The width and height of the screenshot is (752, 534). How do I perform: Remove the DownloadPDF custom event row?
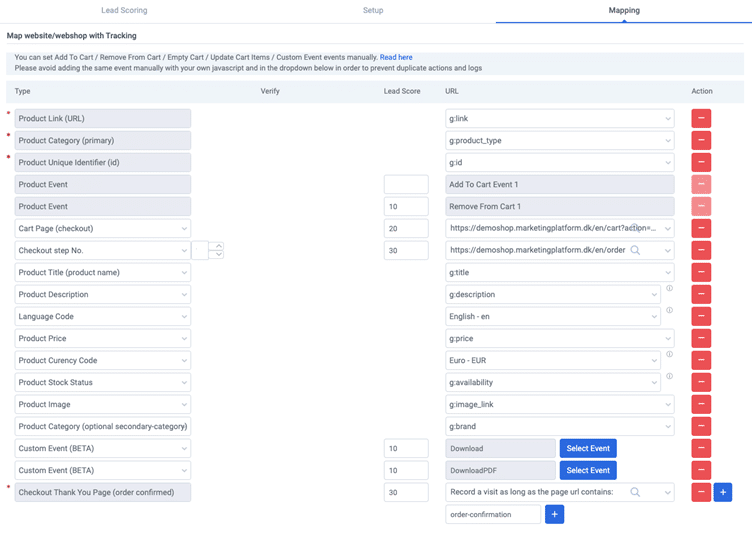(701, 471)
